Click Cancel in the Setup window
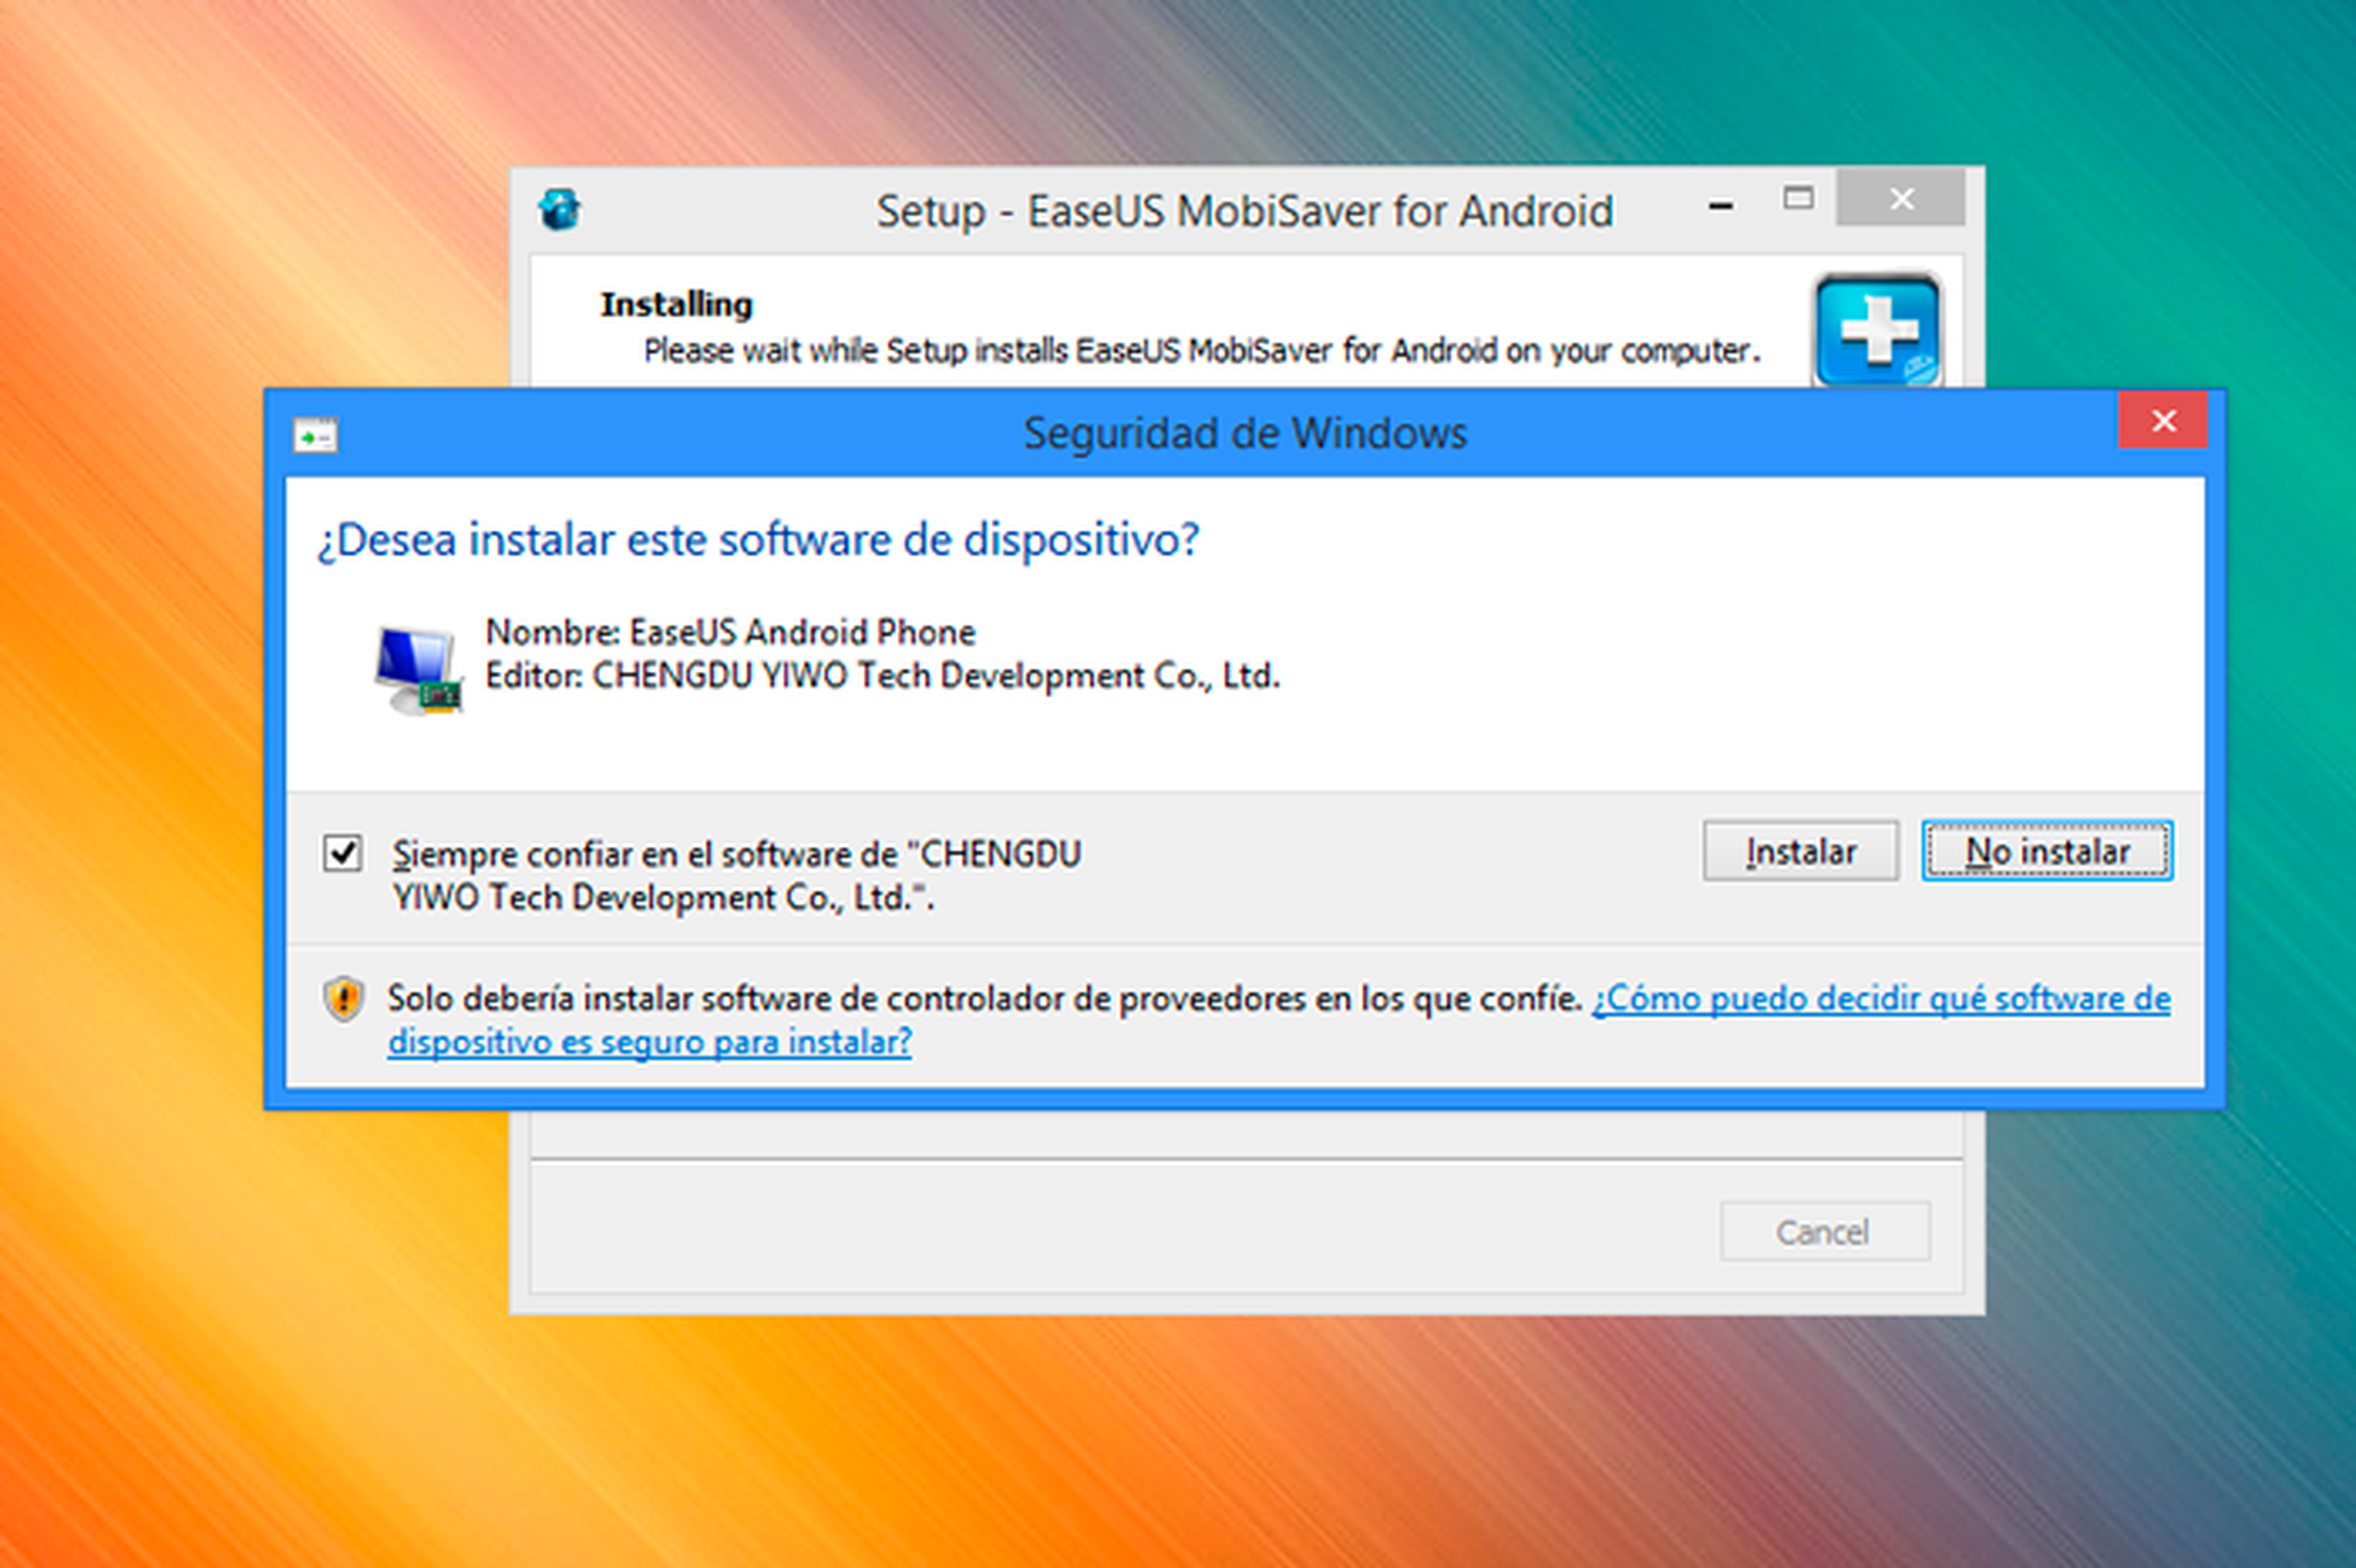2356x1568 pixels. point(1825,1231)
